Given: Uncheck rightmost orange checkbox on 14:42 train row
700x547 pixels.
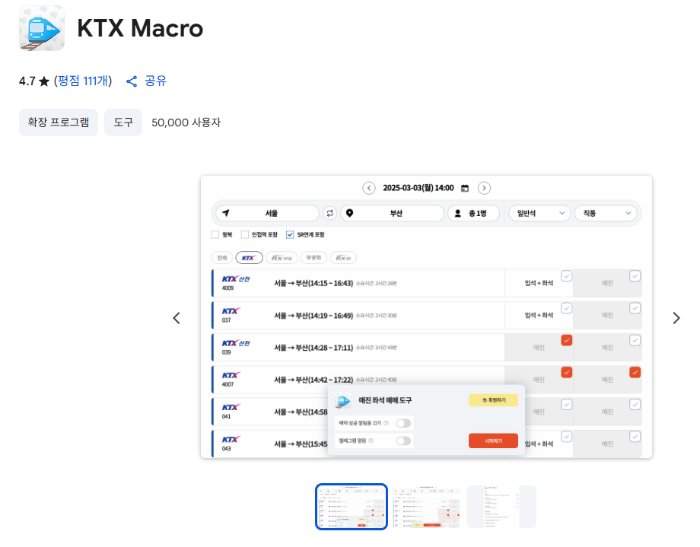Looking at the screenshot, I should [x=635, y=372].
